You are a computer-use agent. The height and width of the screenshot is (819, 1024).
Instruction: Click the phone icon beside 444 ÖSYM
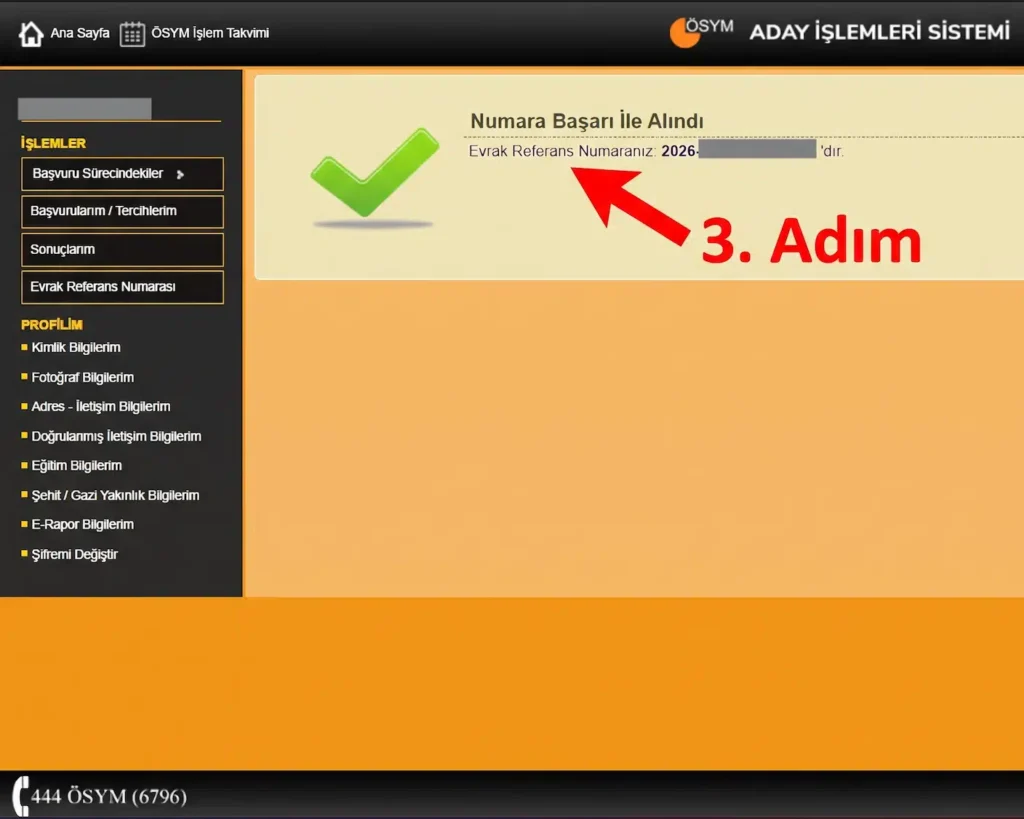tap(21, 796)
